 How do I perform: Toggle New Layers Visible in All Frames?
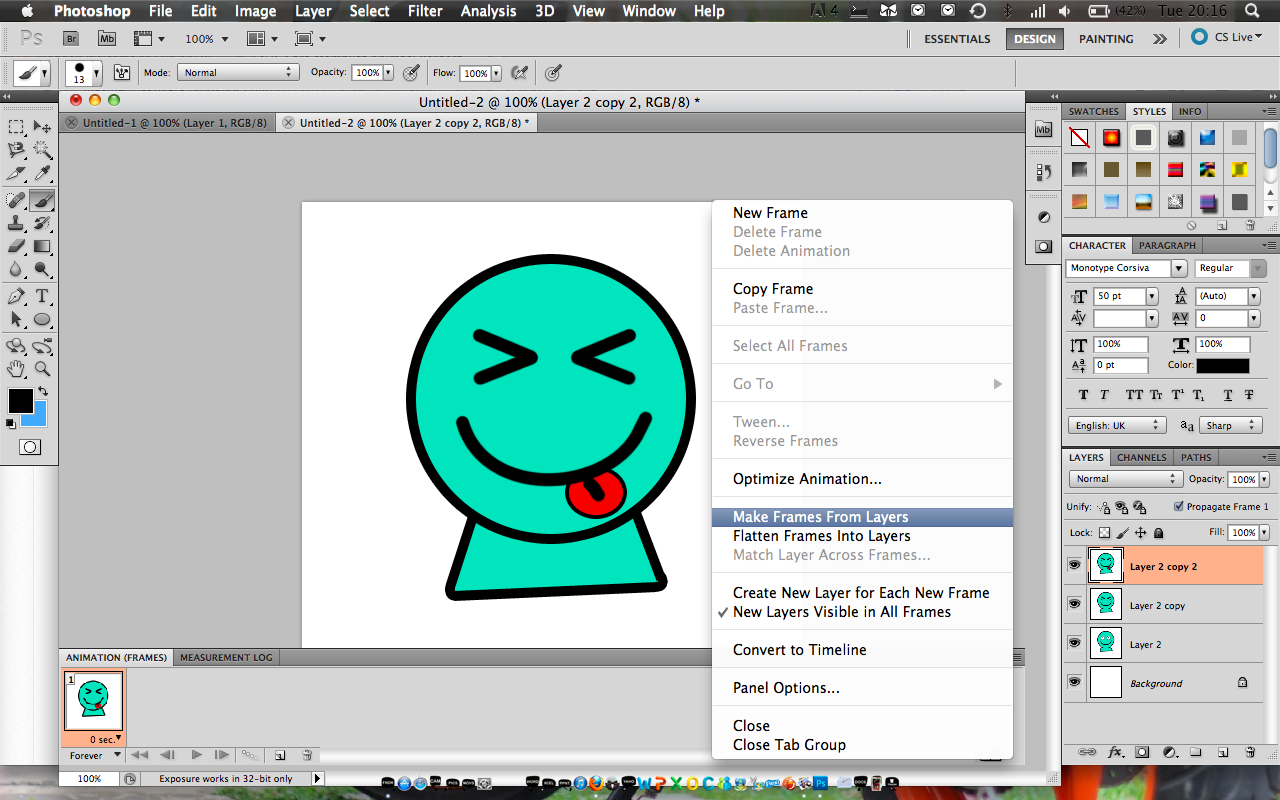pos(842,612)
